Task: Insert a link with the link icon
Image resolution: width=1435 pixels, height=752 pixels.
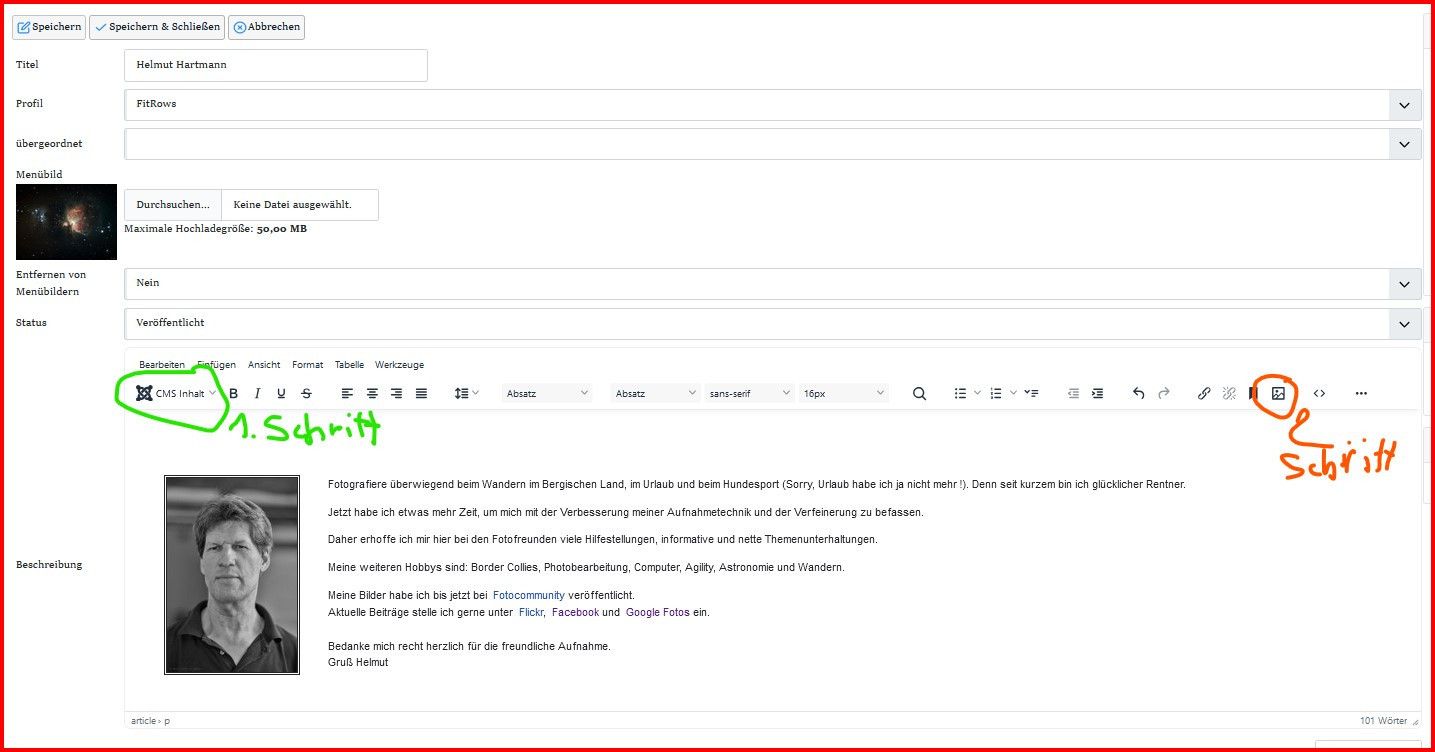Action: point(1204,394)
